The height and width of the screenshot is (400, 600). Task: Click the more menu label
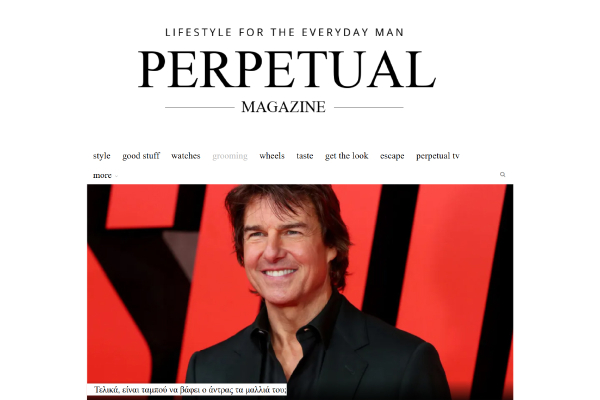102,175
